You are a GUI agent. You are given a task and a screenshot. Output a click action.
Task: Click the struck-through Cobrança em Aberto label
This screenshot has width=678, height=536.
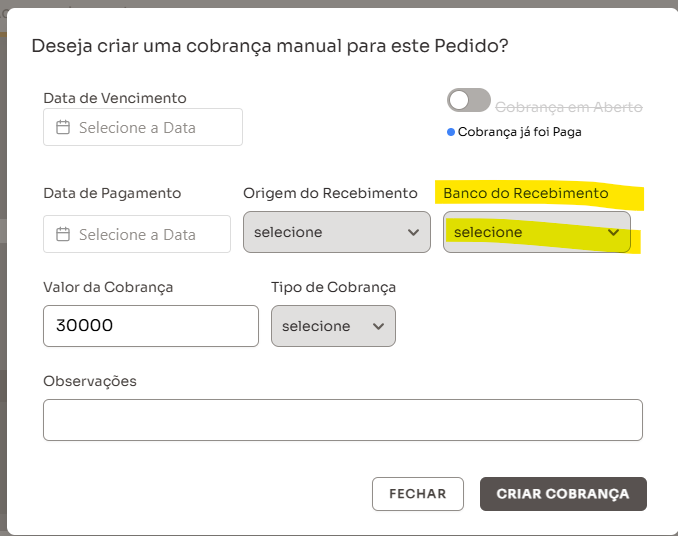[x=569, y=107]
